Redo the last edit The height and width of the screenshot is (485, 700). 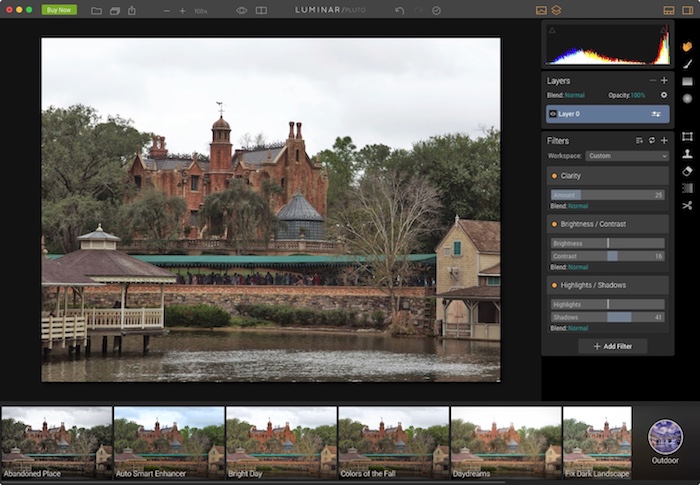[418, 10]
